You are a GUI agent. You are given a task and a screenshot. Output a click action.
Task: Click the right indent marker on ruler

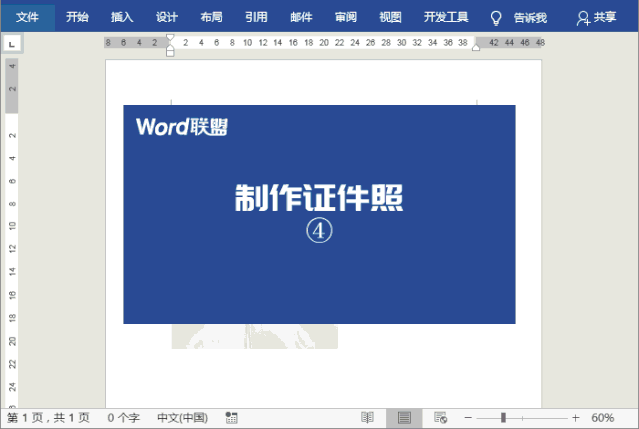tap(476, 48)
